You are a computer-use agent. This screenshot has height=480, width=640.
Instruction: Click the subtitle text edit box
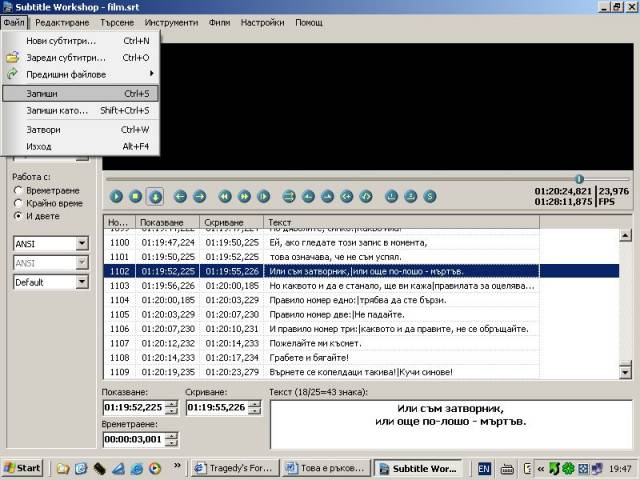point(451,424)
